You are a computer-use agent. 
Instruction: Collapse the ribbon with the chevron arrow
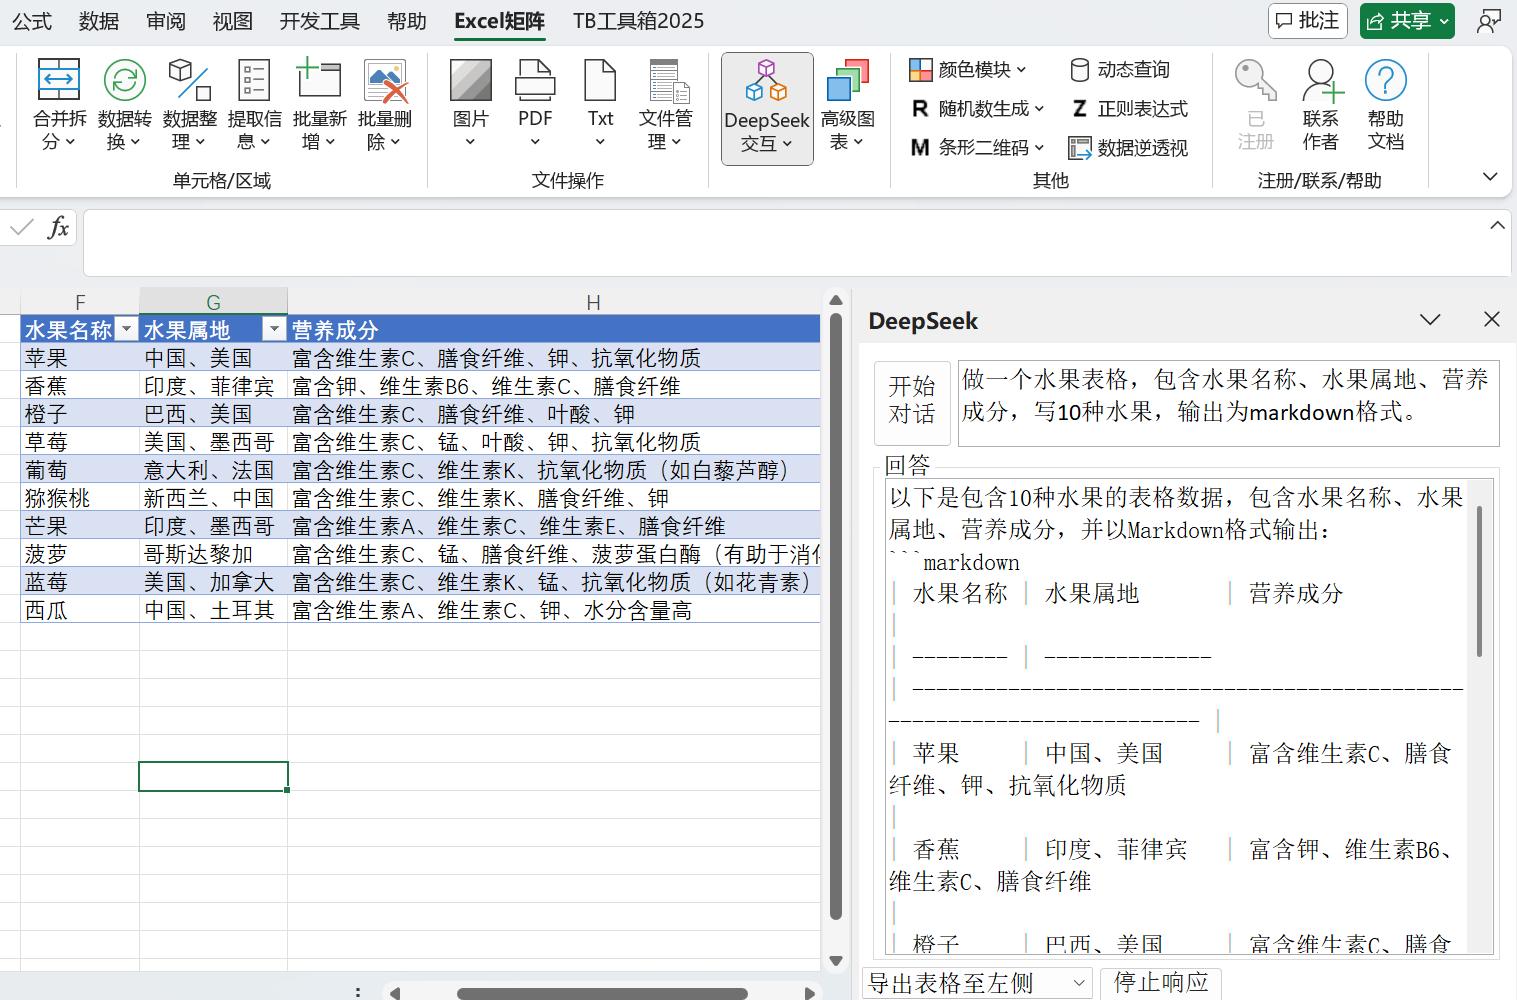click(x=1489, y=177)
